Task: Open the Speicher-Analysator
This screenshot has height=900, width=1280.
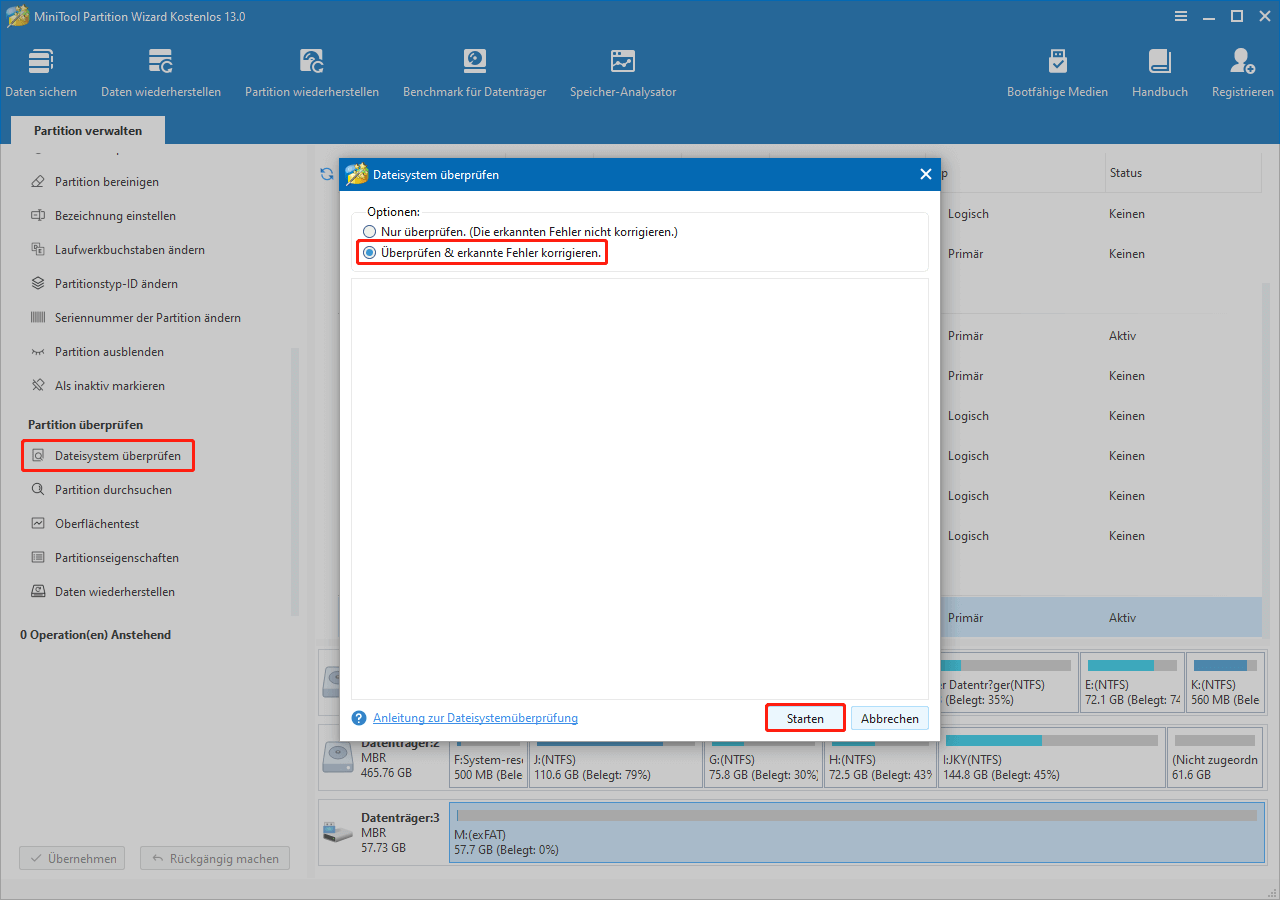Action: click(622, 70)
